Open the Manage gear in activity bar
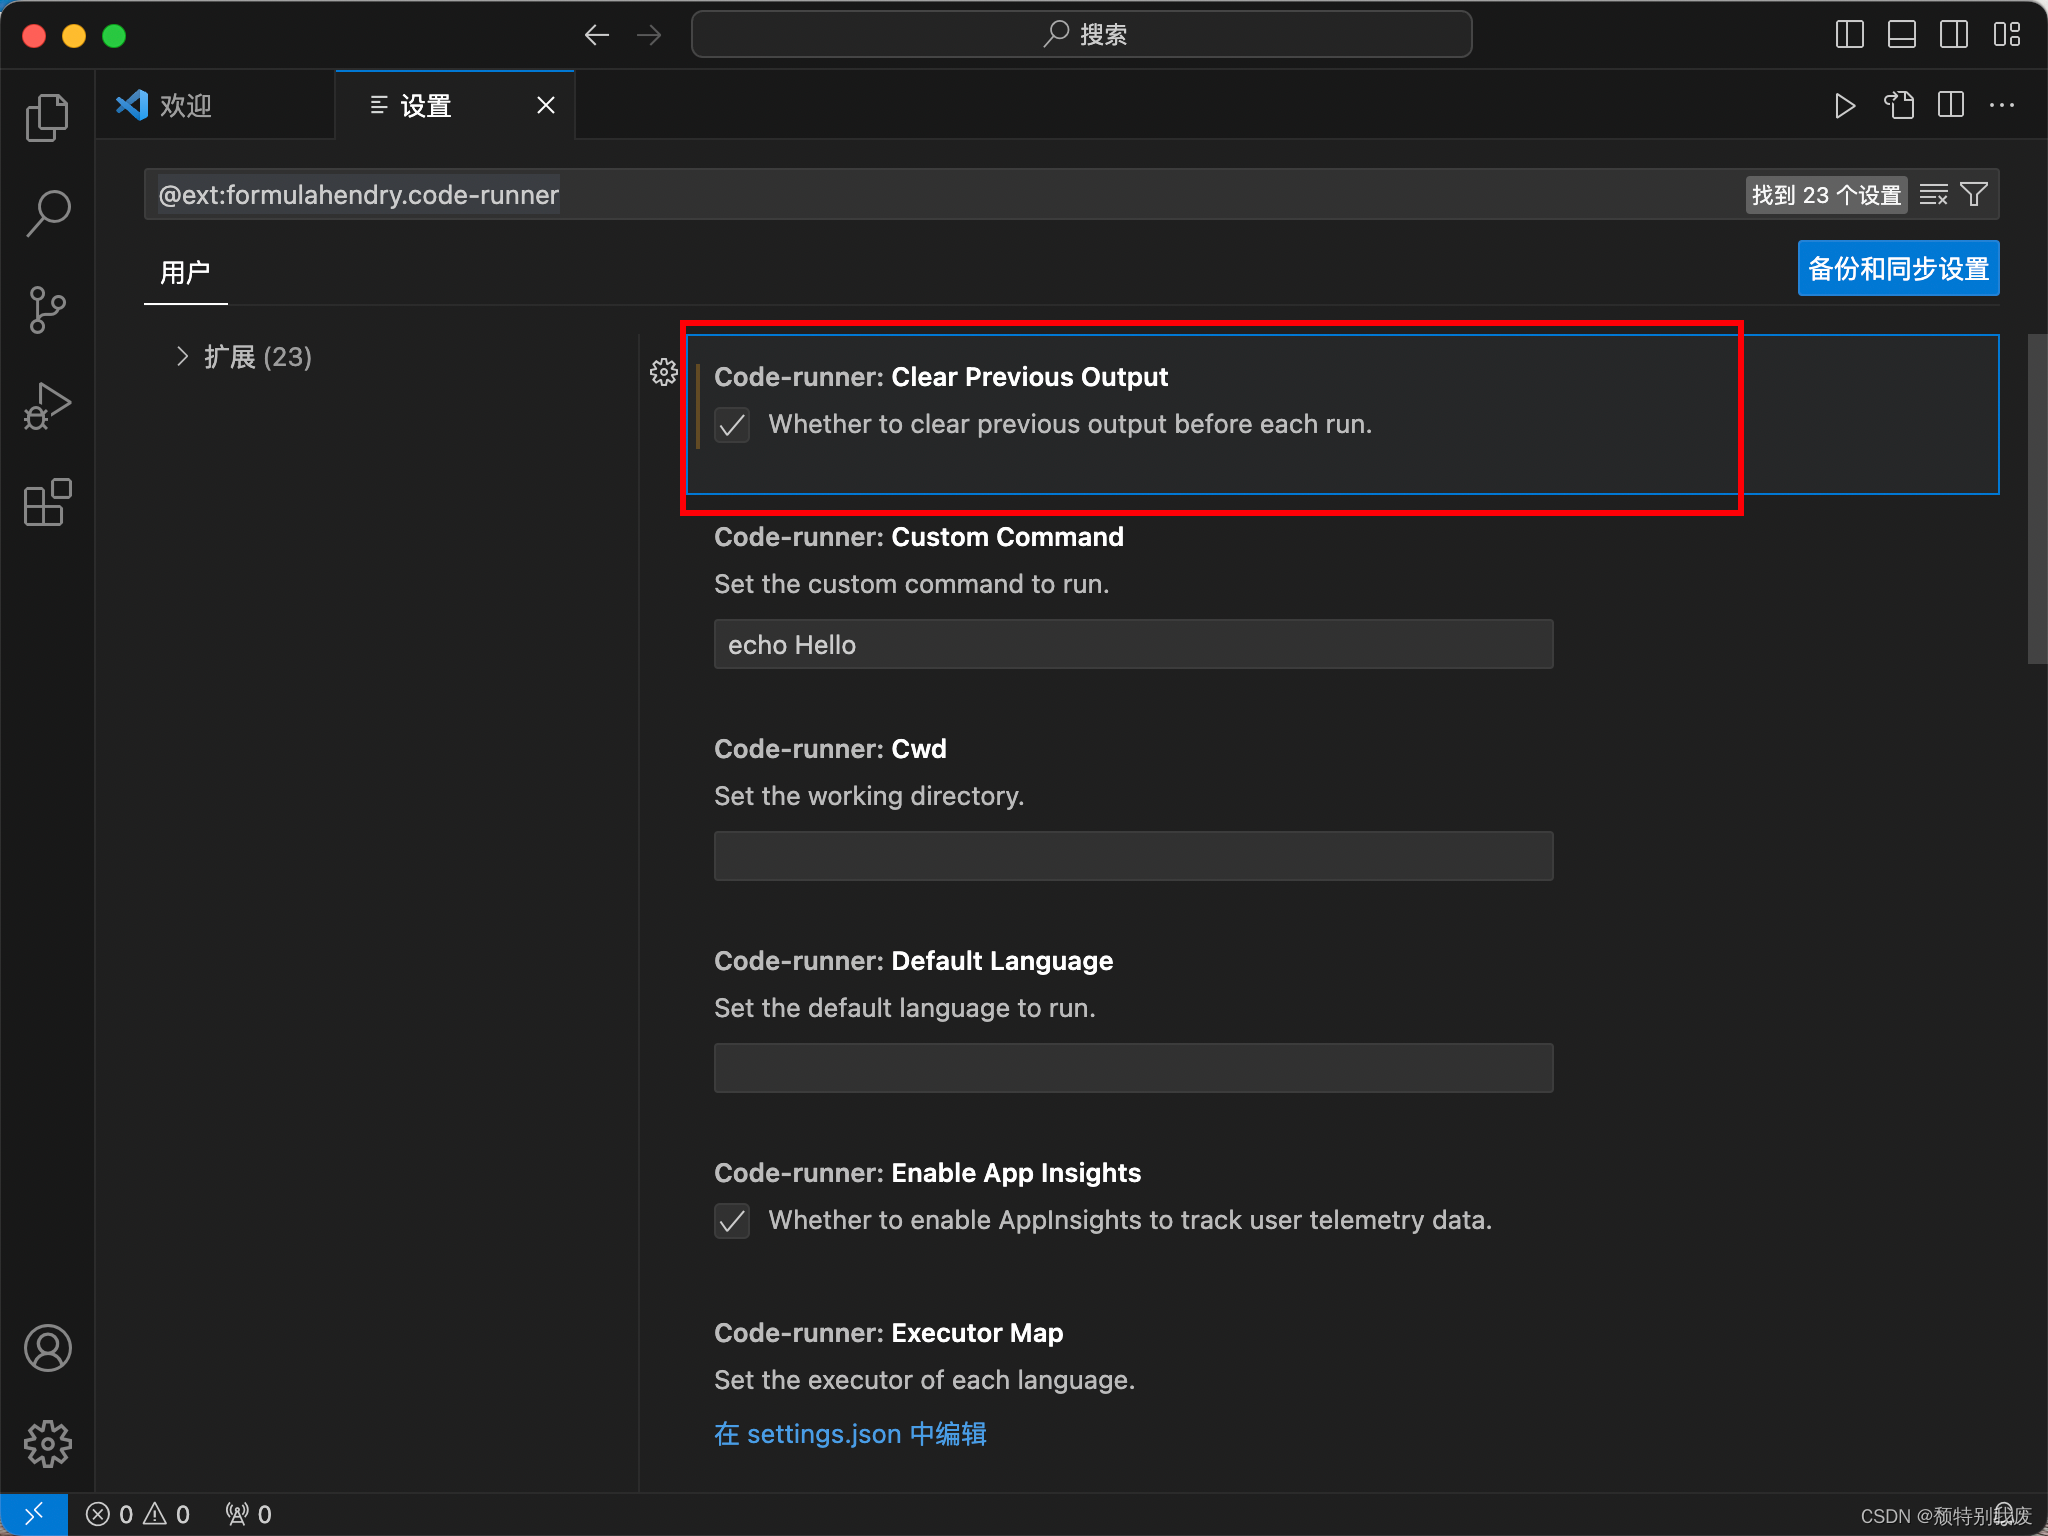Viewport: 2048px width, 1536px height. [47, 1444]
